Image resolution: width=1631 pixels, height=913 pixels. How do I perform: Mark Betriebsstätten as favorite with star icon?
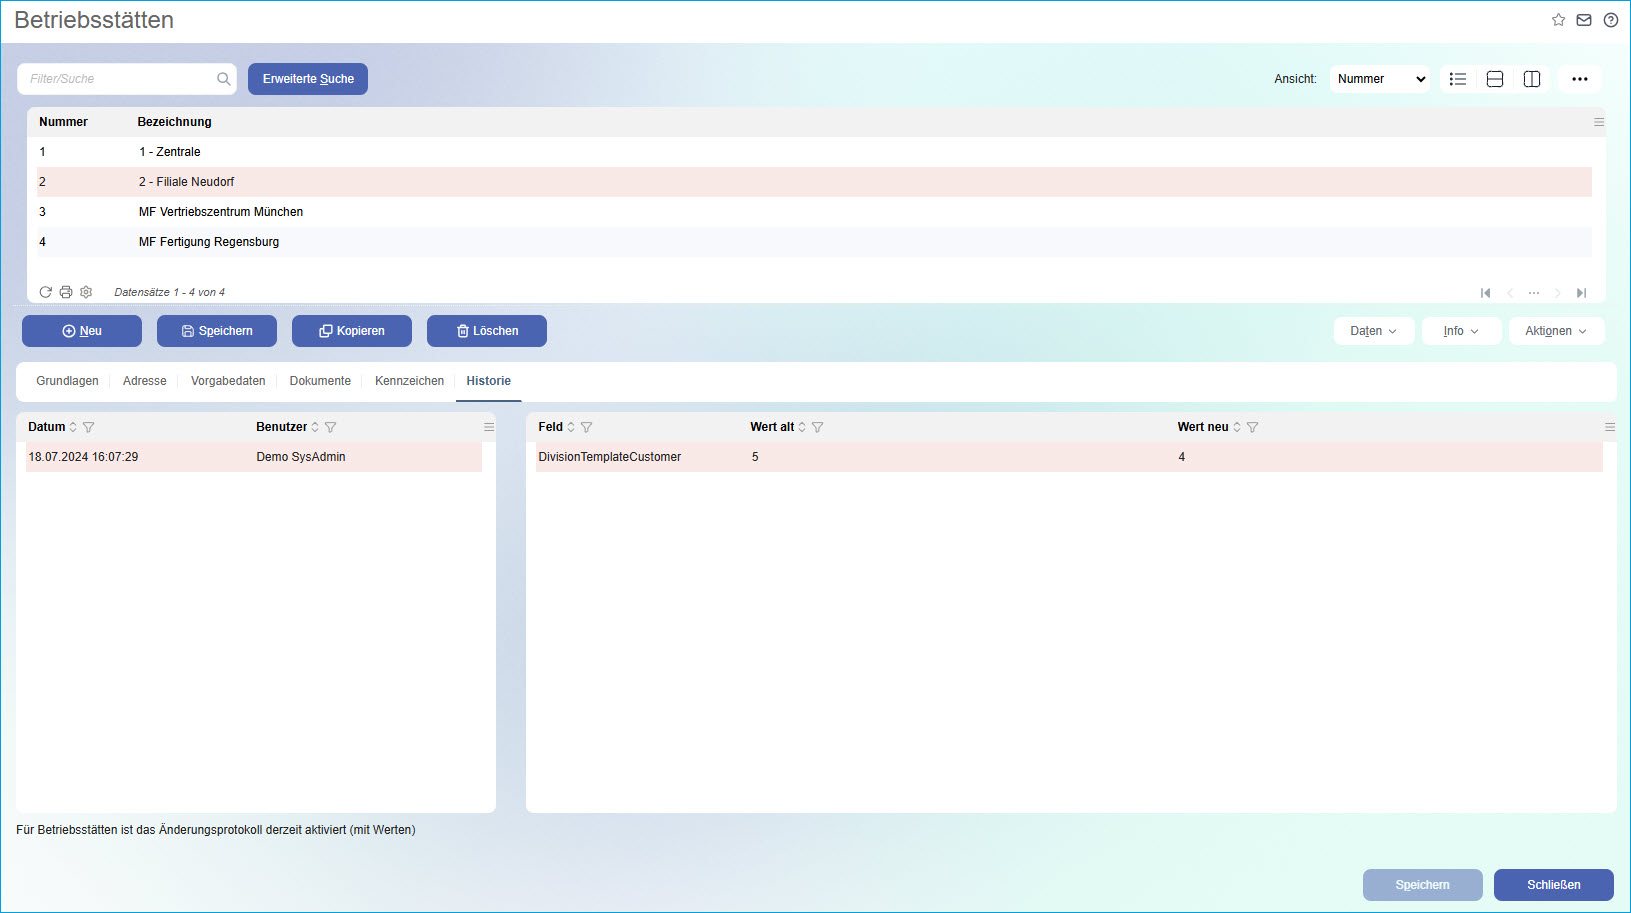(1557, 19)
